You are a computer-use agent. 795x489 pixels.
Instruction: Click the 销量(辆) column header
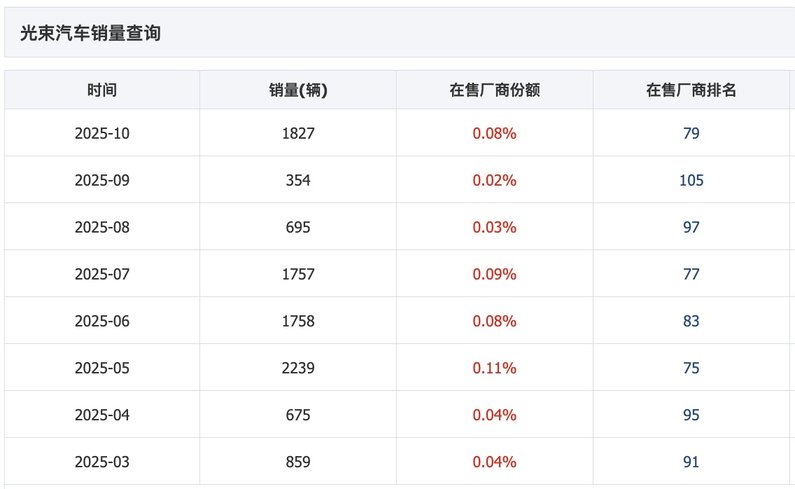pos(298,90)
